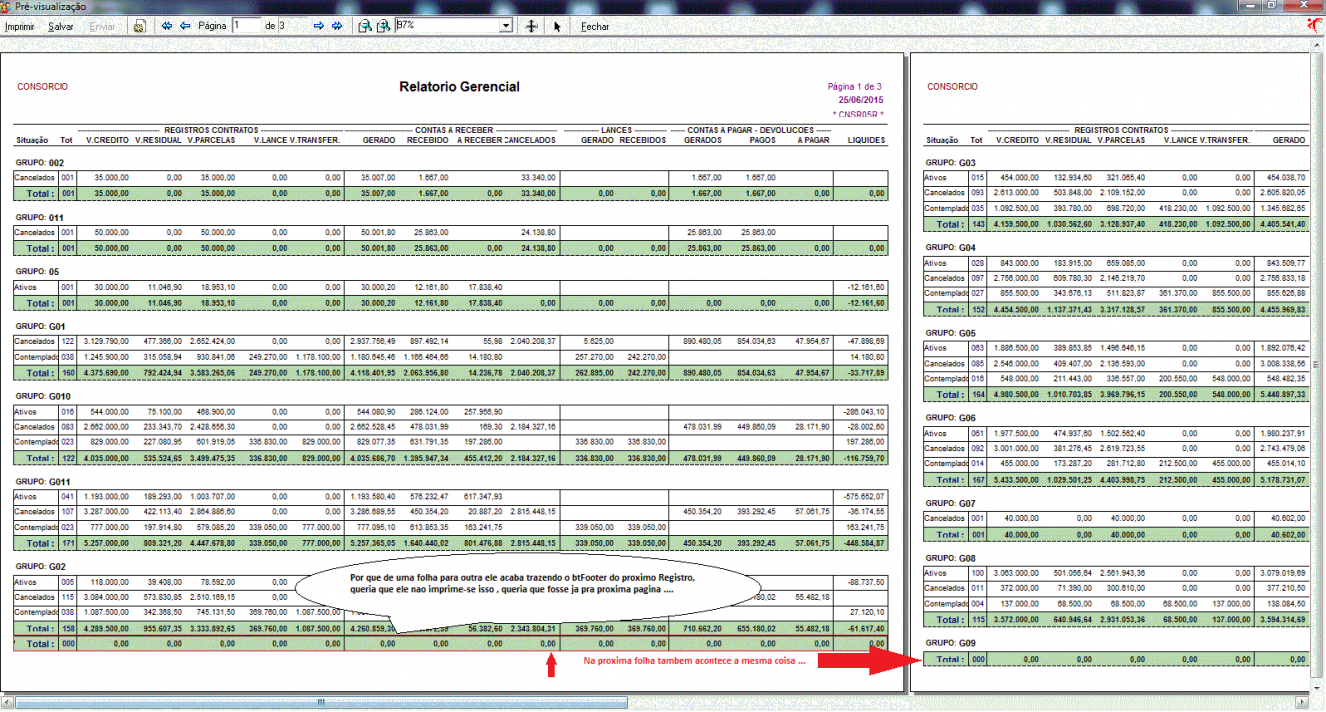Click the GRUPO: G06 heading on page two
1326x712 pixels.
tap(950, 417)
